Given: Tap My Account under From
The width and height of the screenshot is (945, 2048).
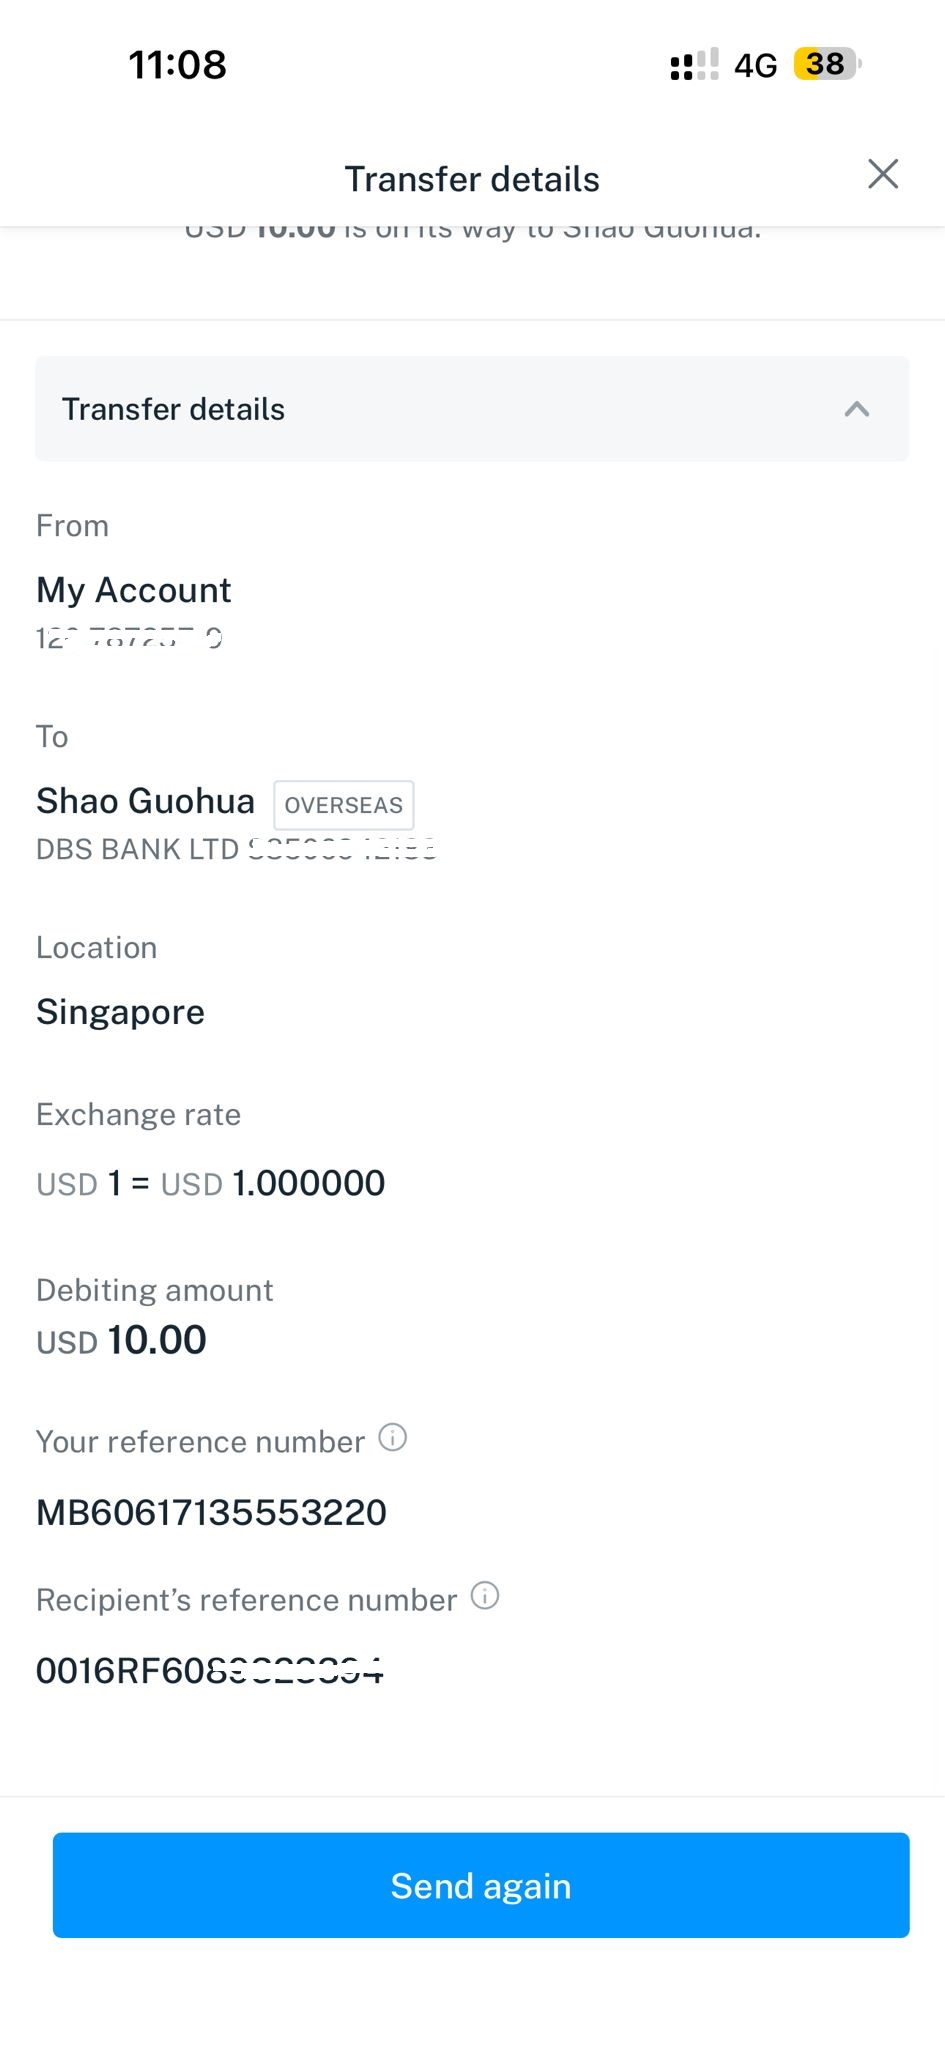Looking at the screenshot, I should [134, 590].
